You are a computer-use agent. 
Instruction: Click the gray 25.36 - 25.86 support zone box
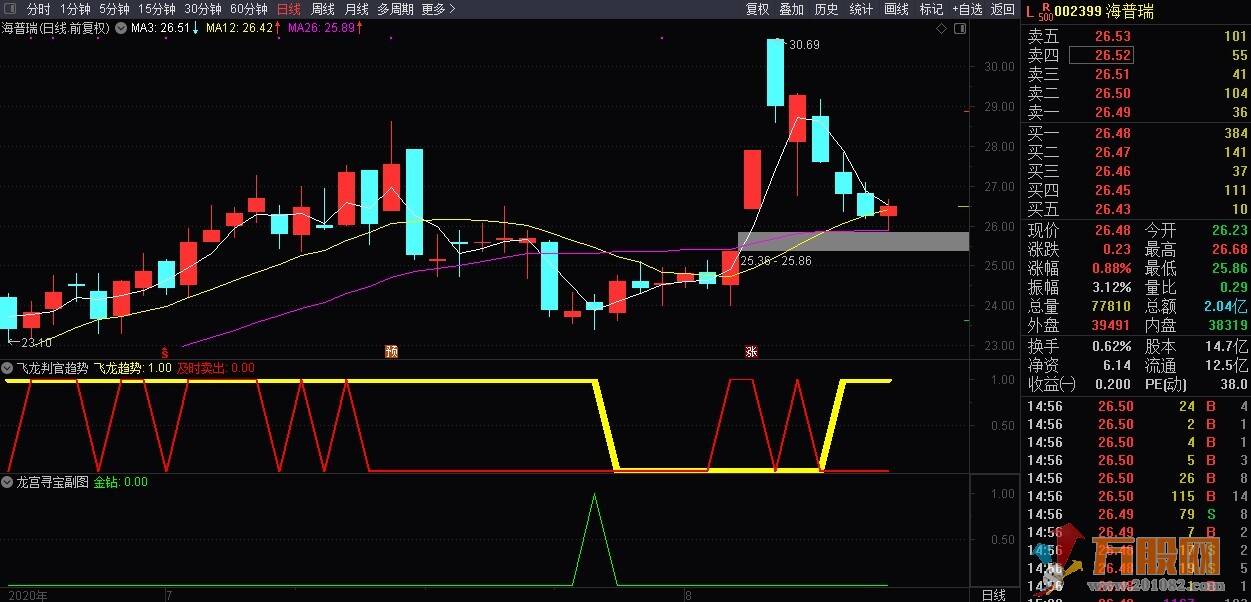[x=853, y=241]
